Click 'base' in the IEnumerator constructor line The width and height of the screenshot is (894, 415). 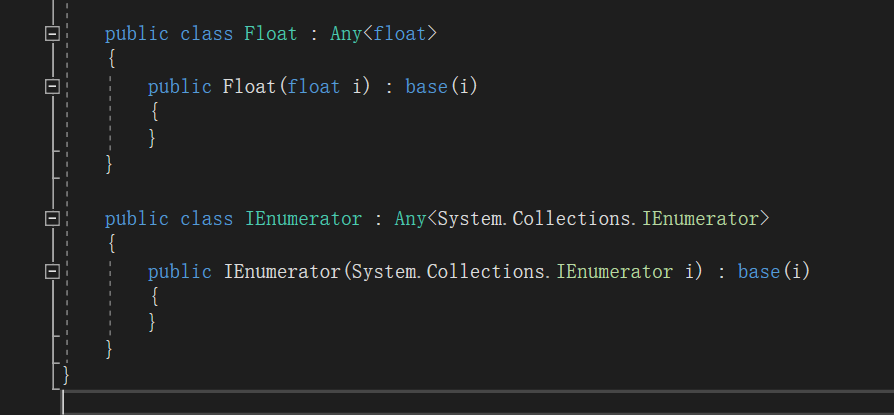(x=759, y=271)
